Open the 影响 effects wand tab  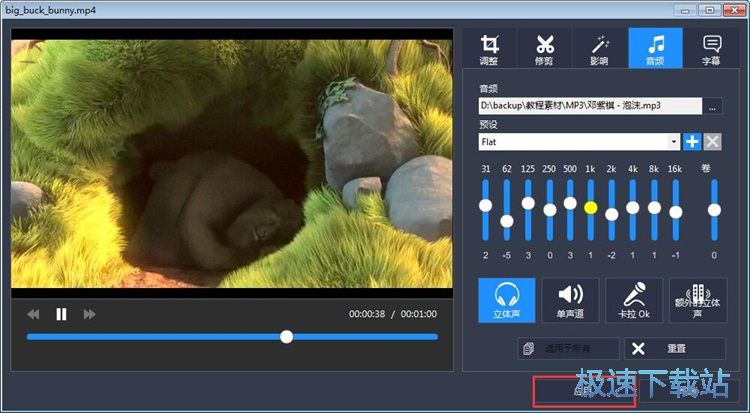(600, 48)
